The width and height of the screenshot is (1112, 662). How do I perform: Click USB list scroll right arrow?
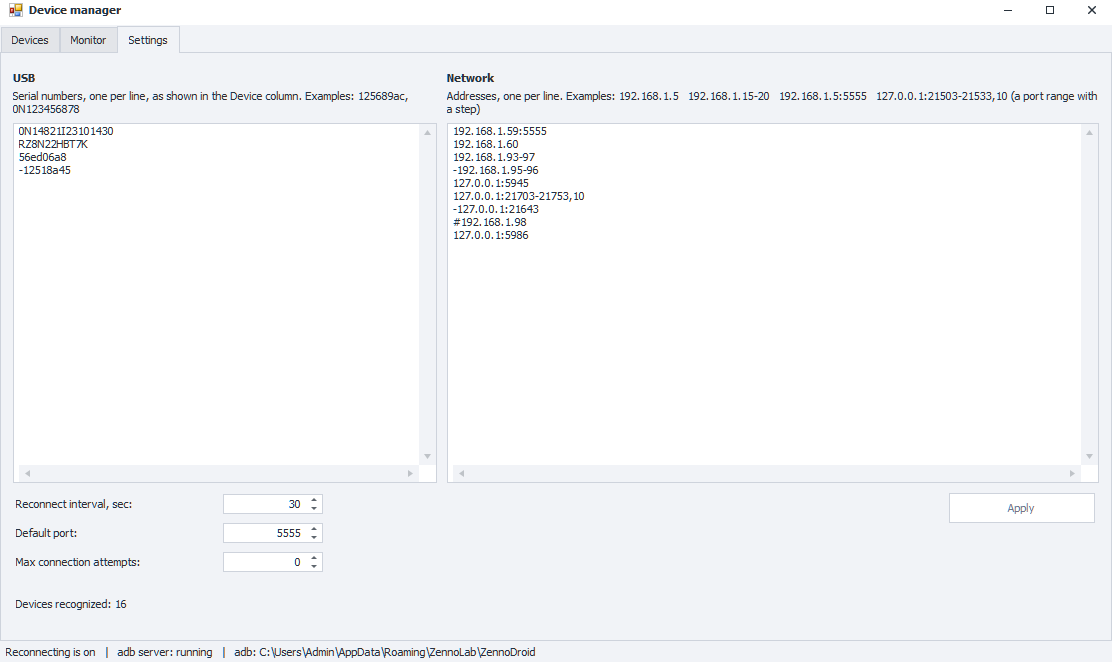[x=410, y=473]
